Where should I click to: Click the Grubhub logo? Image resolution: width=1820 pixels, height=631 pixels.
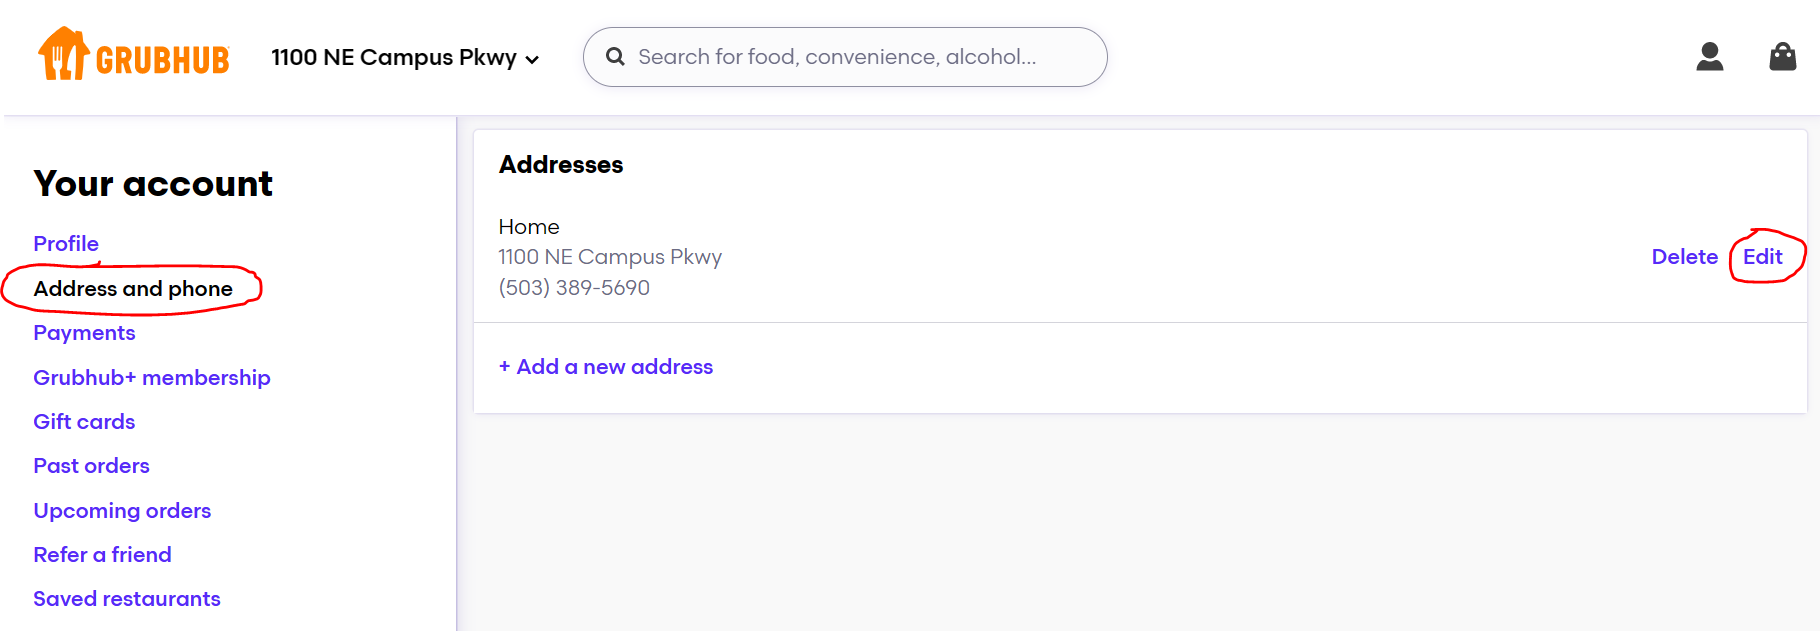tap(134, 54)
